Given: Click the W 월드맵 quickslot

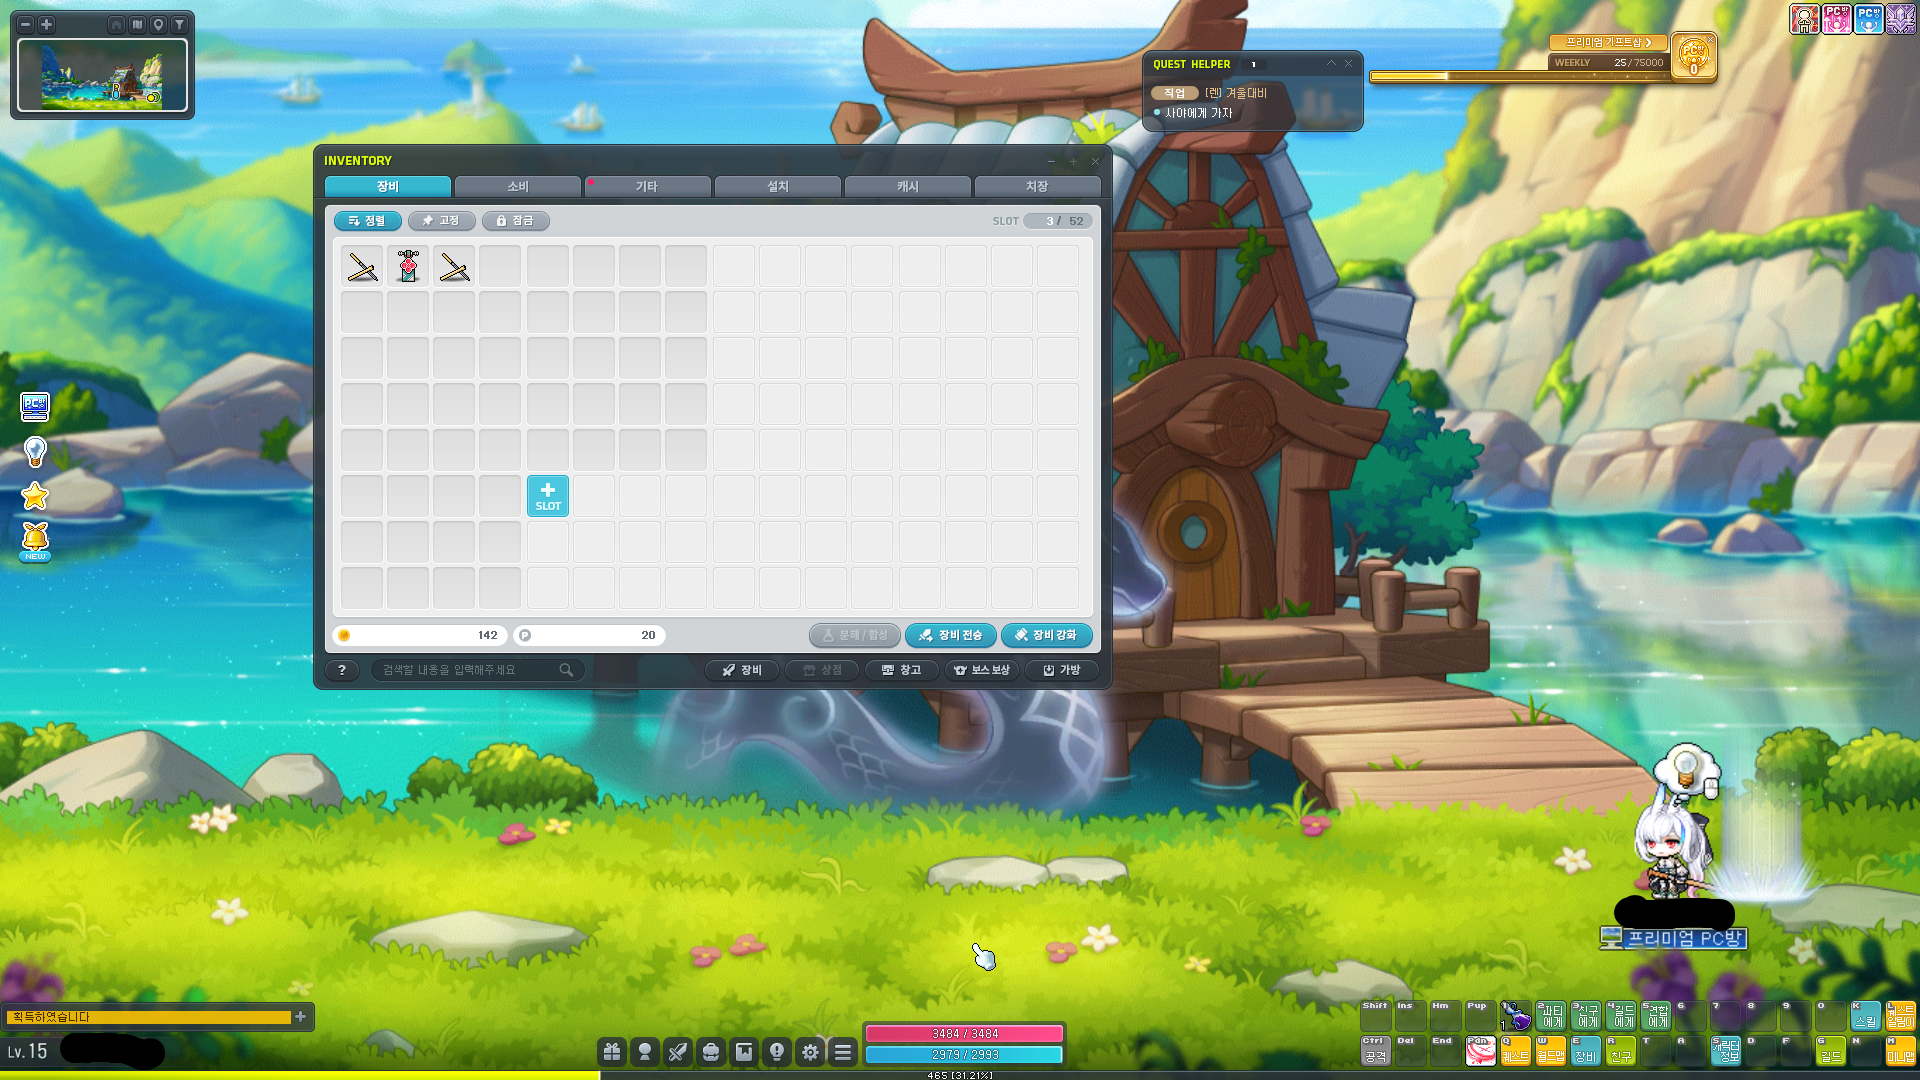Looking at the screenshot, I should 1551,1051.
